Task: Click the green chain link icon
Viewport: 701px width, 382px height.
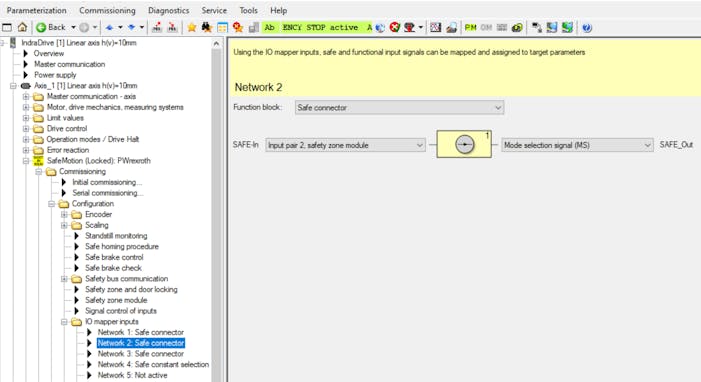Action: 517,27
